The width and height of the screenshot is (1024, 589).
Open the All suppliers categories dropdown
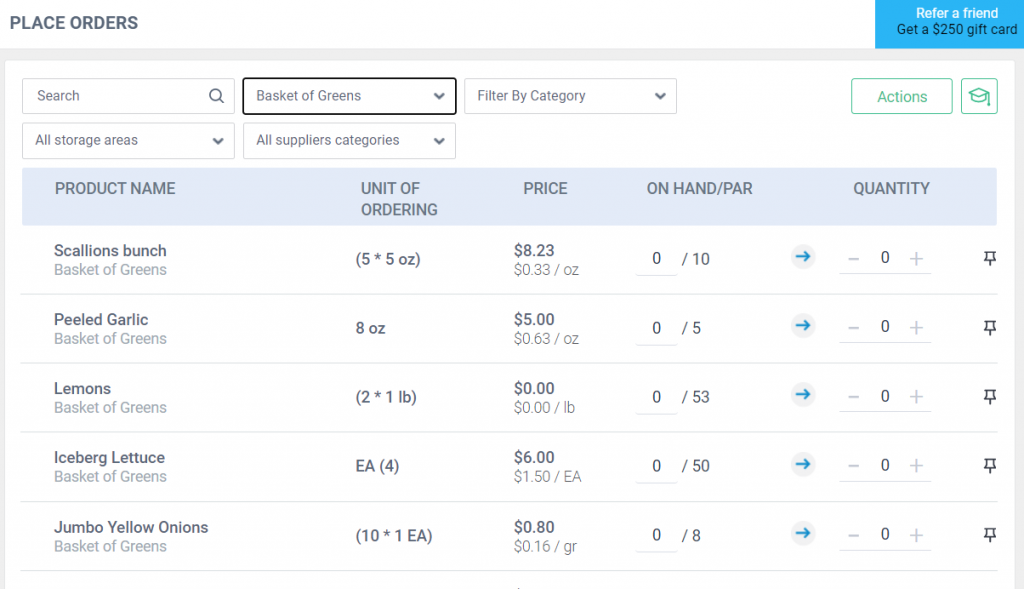click(x=349, y=140)
